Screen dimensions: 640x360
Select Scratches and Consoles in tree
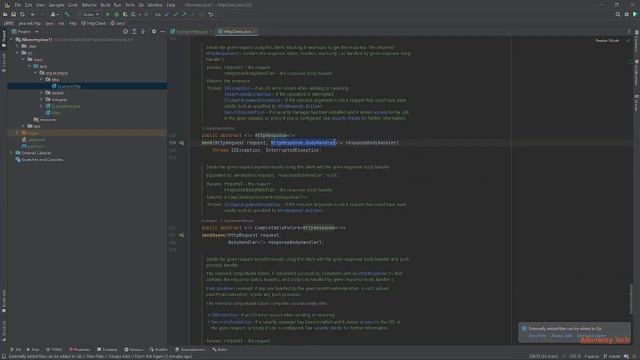point(39,160)
